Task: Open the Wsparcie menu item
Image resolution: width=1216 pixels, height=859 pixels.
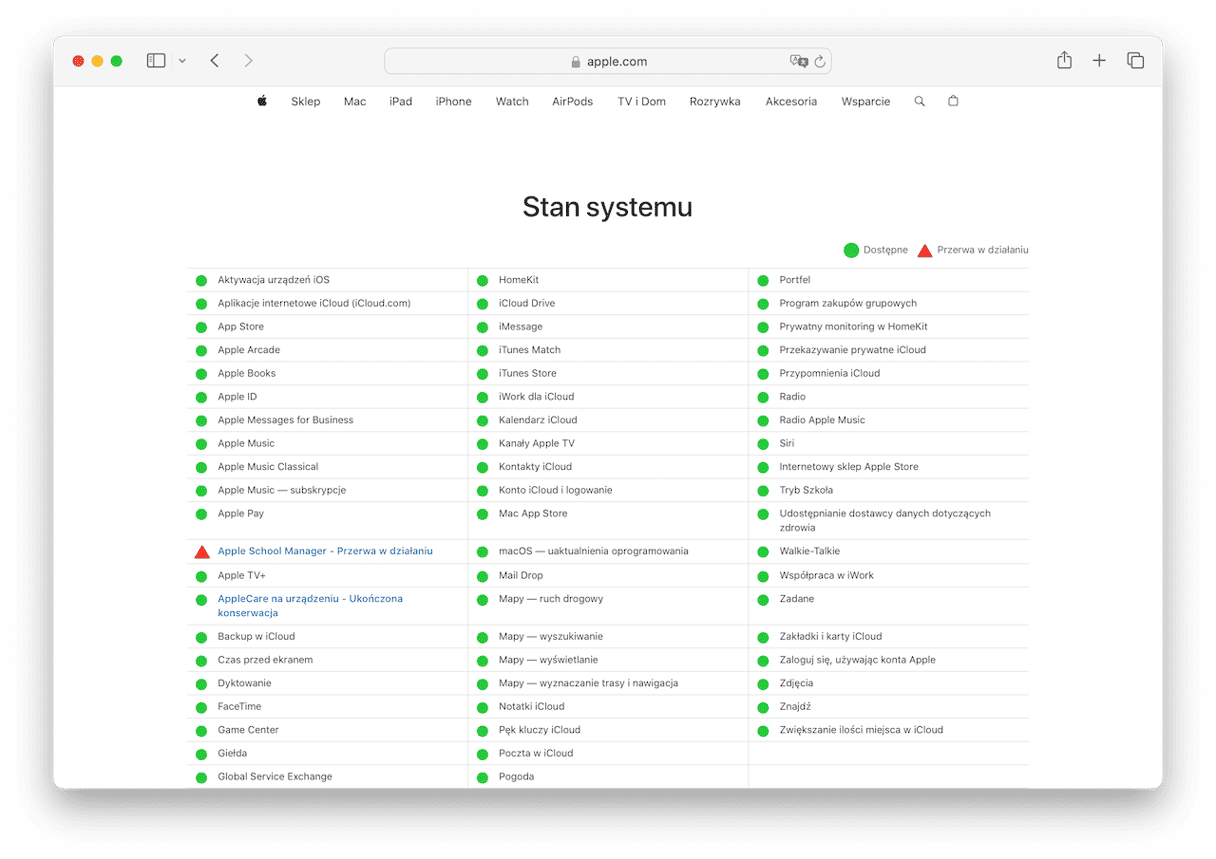Action: coord(866,101)
